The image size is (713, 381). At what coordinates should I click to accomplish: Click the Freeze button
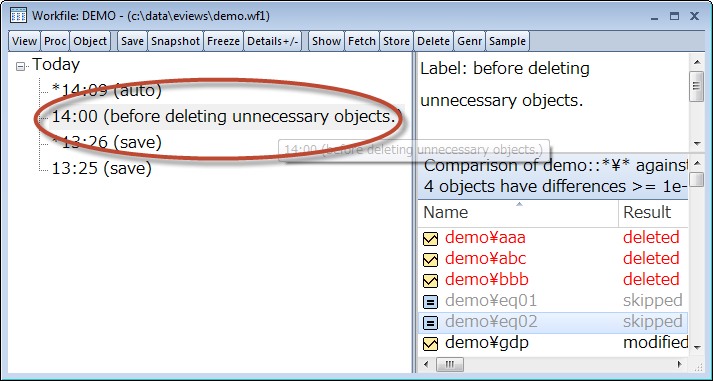click(223, 41)
